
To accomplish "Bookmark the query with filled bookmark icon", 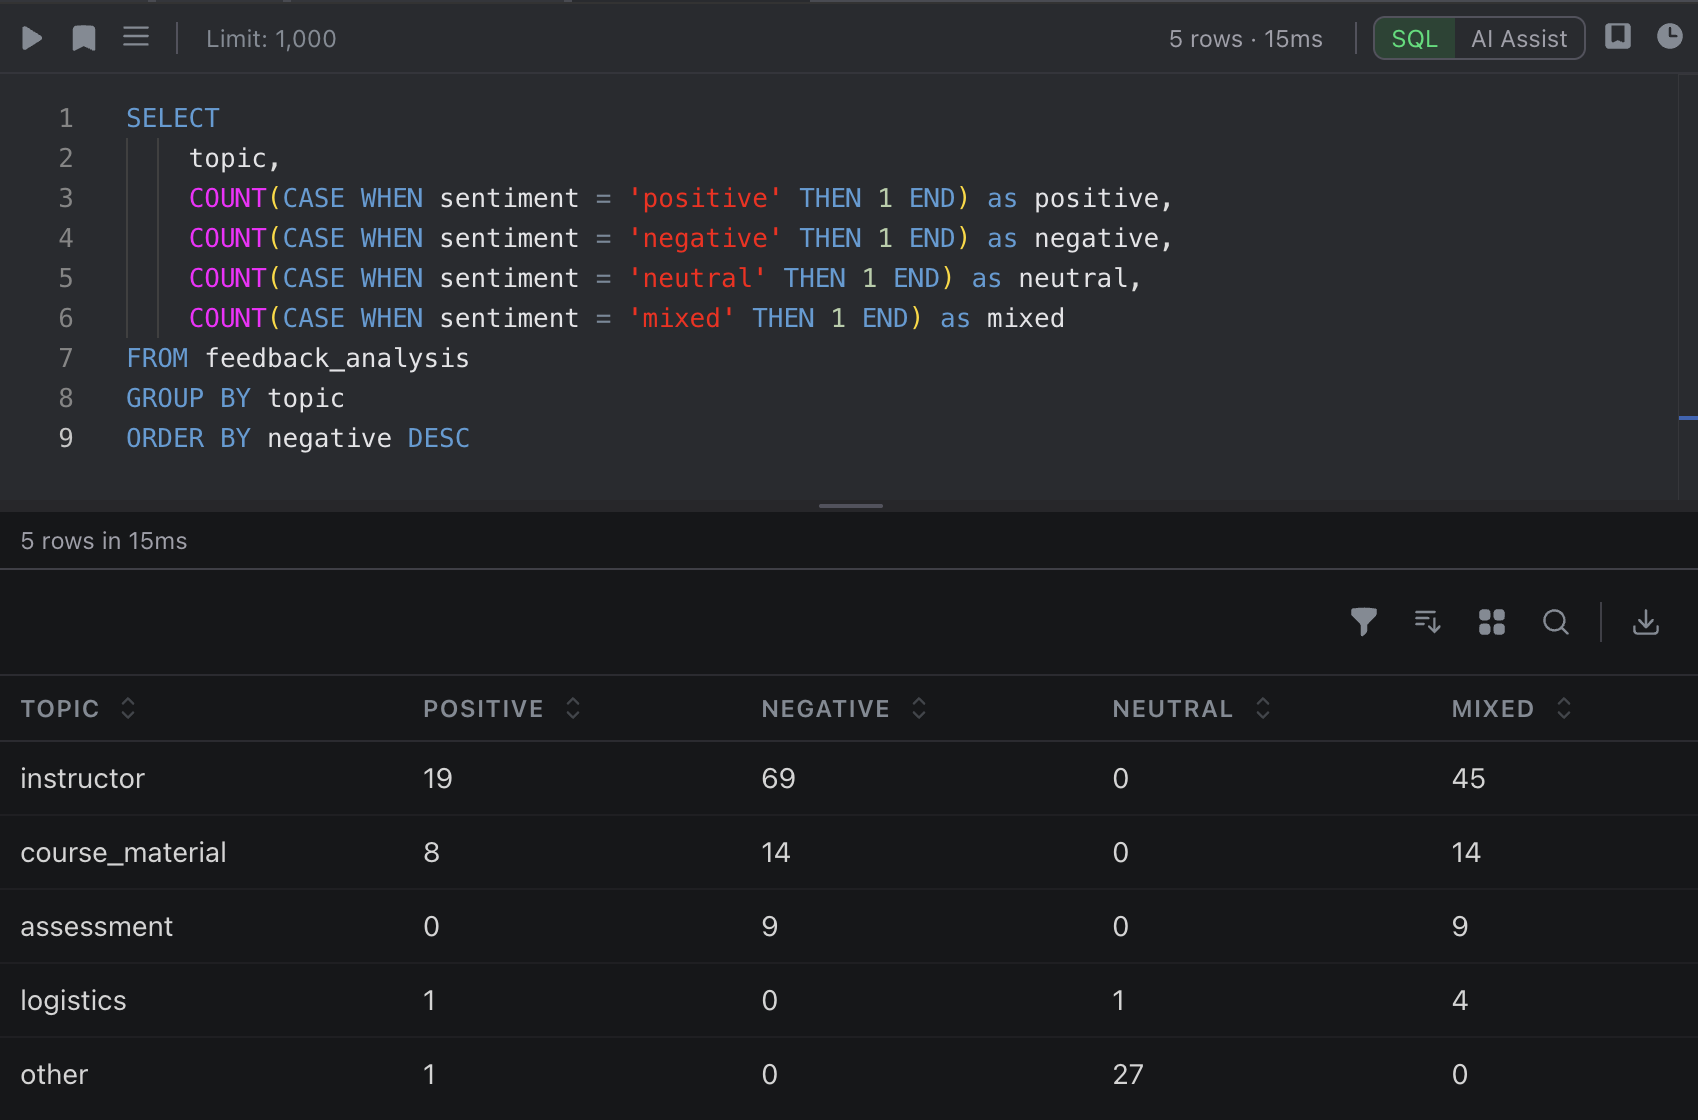I will click(x=84, y=38).
